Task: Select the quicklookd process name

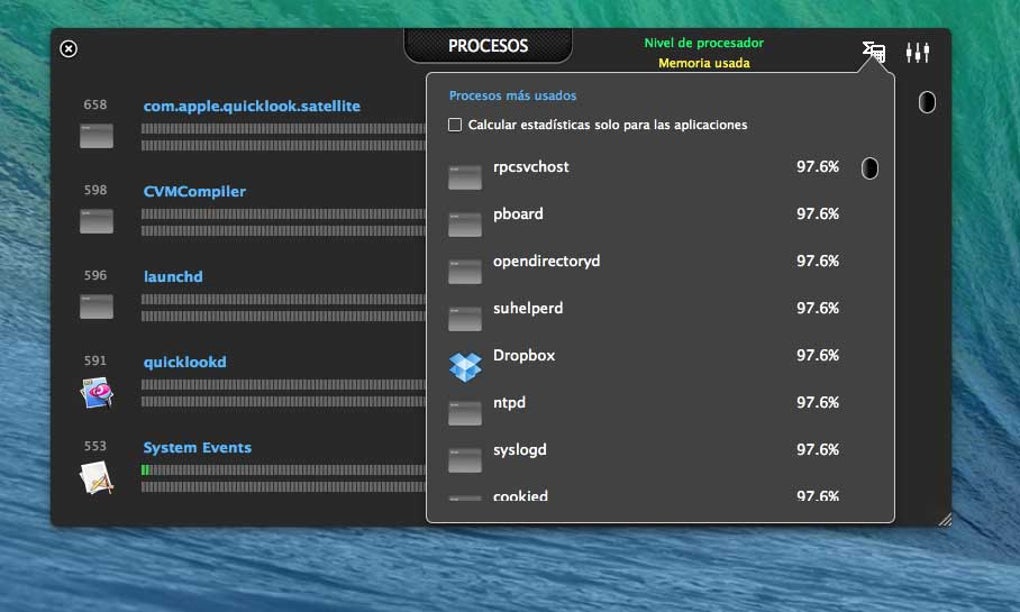Action: 185,362
